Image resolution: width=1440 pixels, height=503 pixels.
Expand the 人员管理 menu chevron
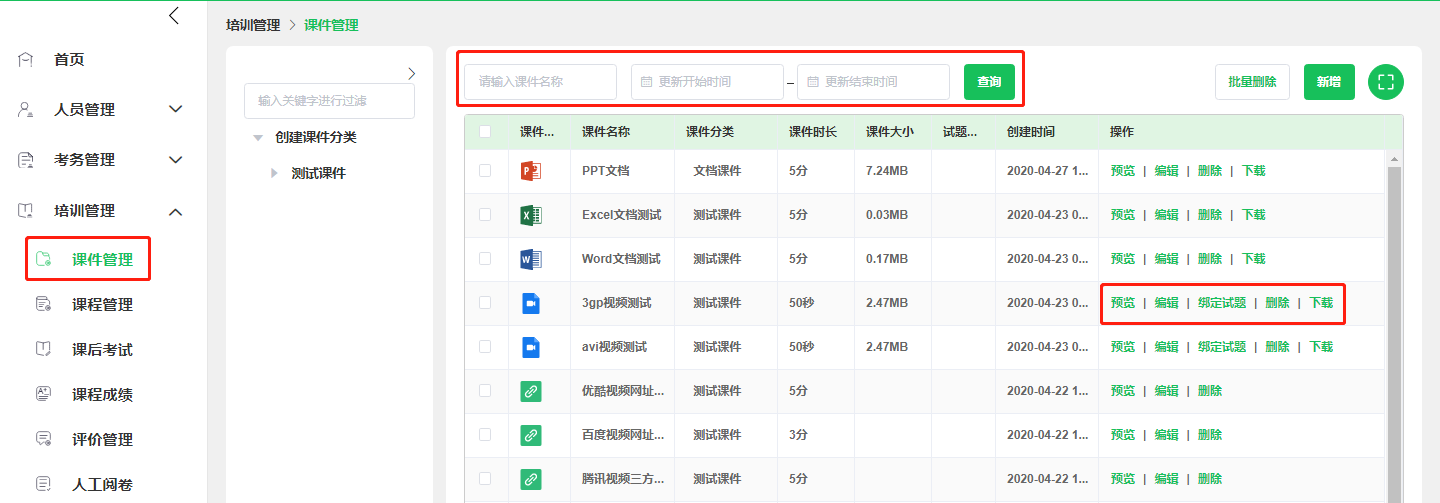coord(175,109)
